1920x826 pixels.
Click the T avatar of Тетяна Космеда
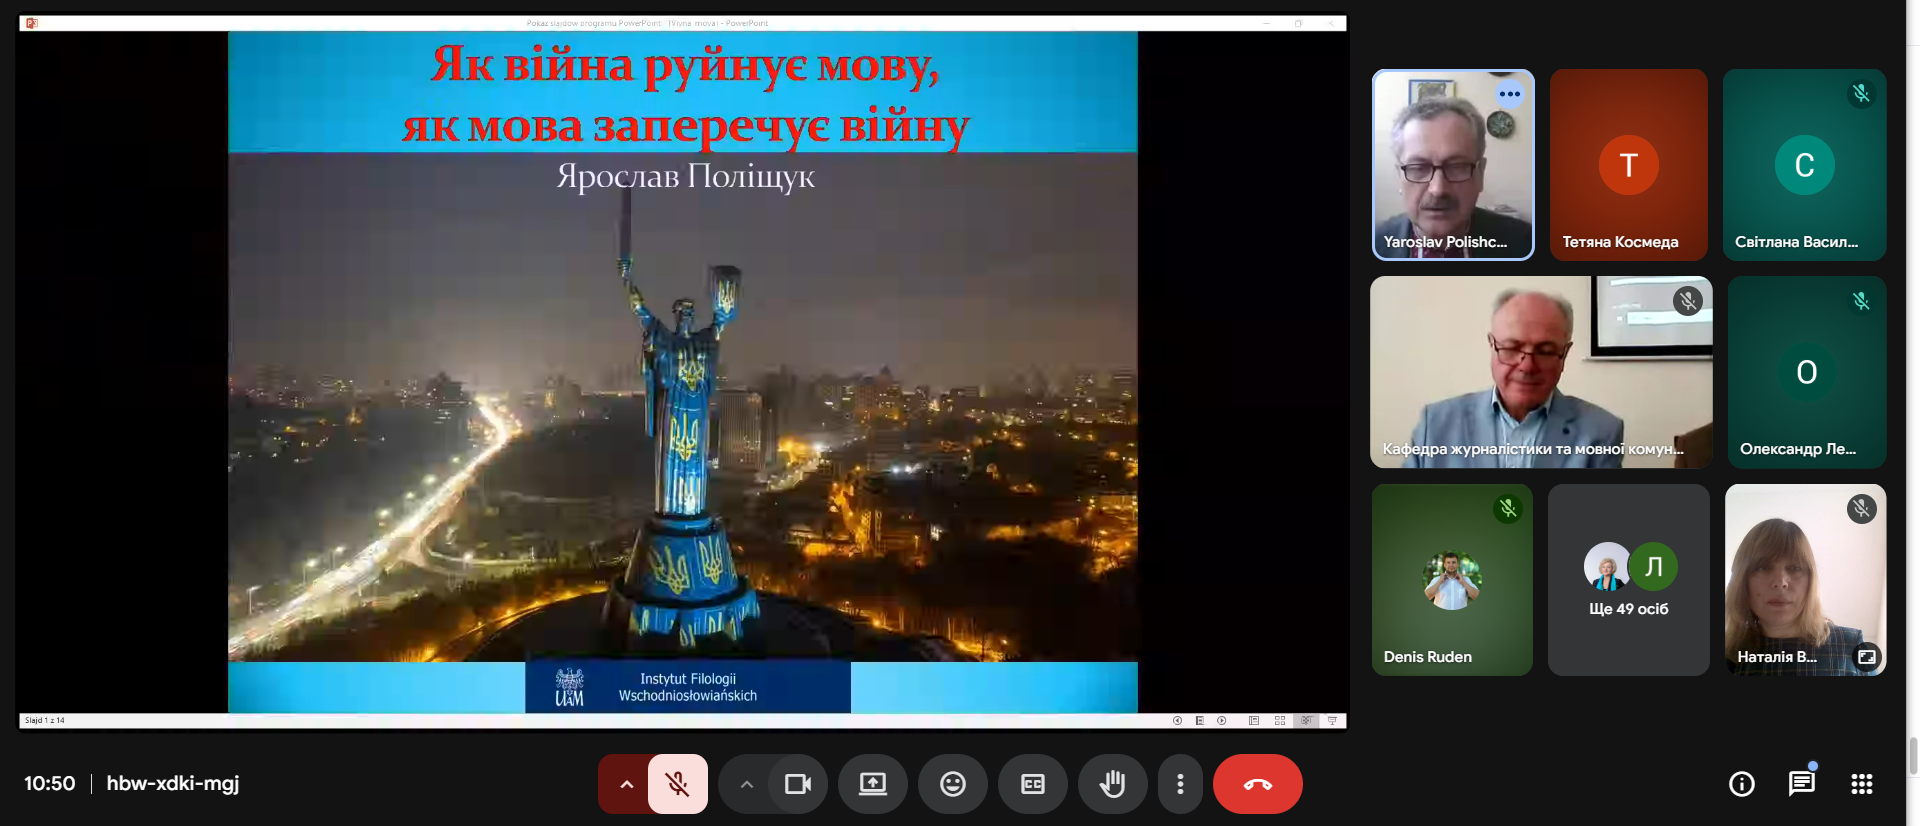[x=1629, y=165]
